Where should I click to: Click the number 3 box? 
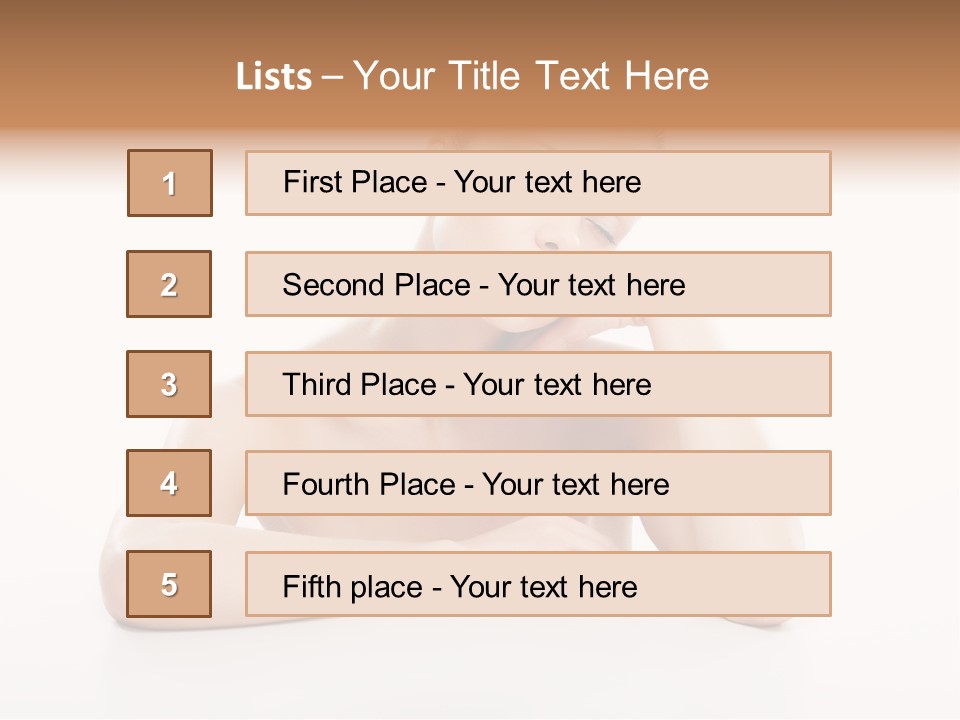pos(169,384)
